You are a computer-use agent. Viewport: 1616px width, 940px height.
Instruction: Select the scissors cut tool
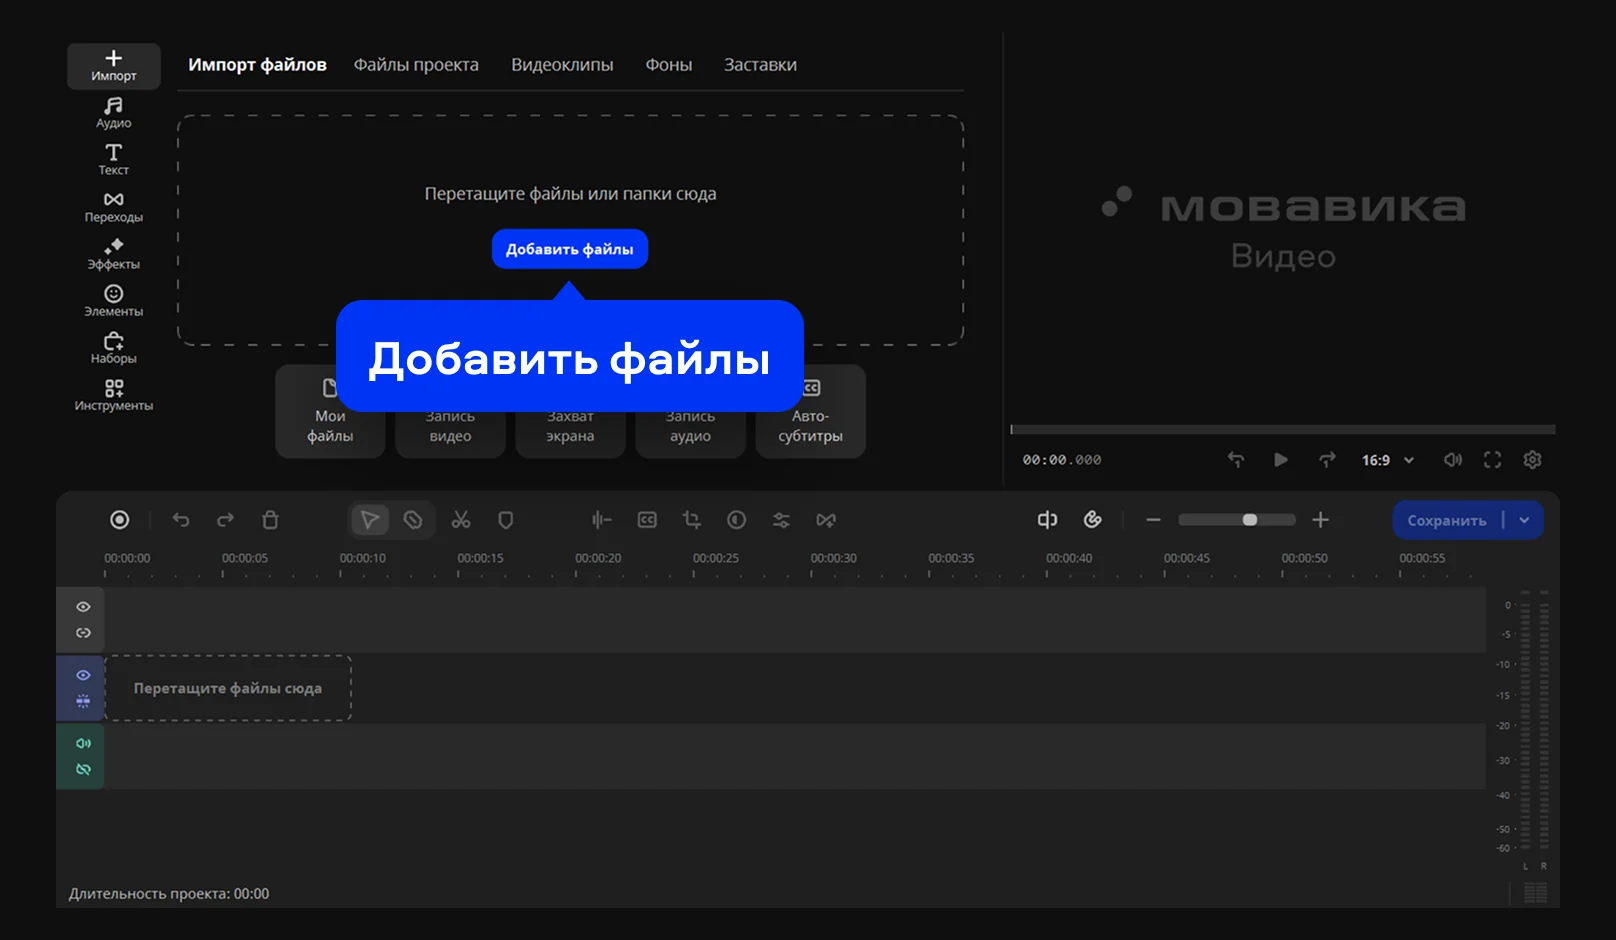(x=460, y=520)
